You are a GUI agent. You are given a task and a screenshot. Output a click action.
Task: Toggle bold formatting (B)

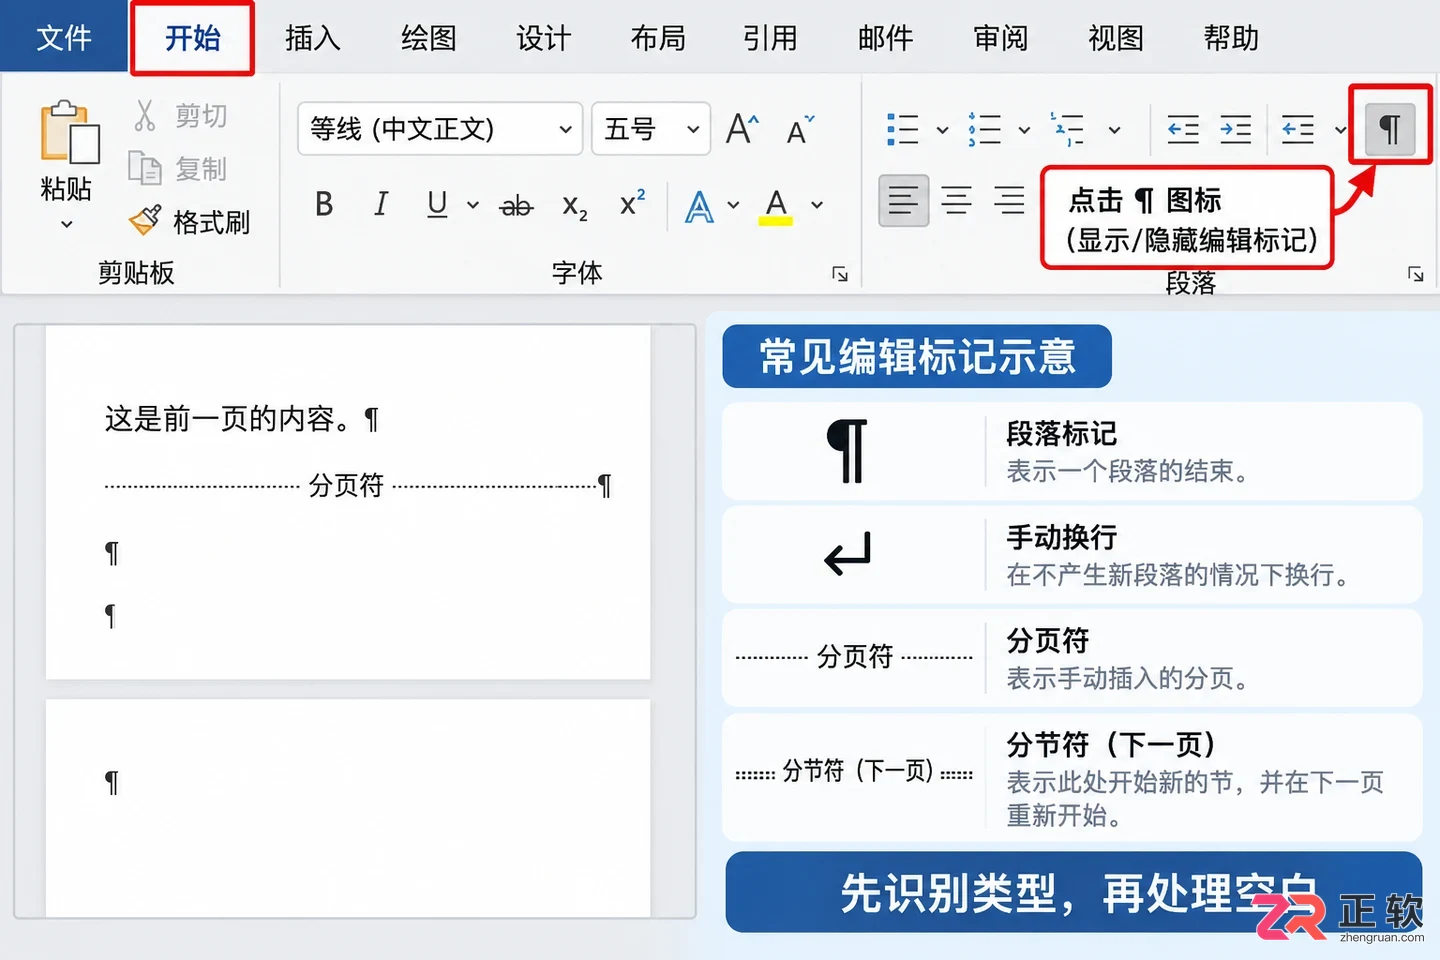pos(324,205)
